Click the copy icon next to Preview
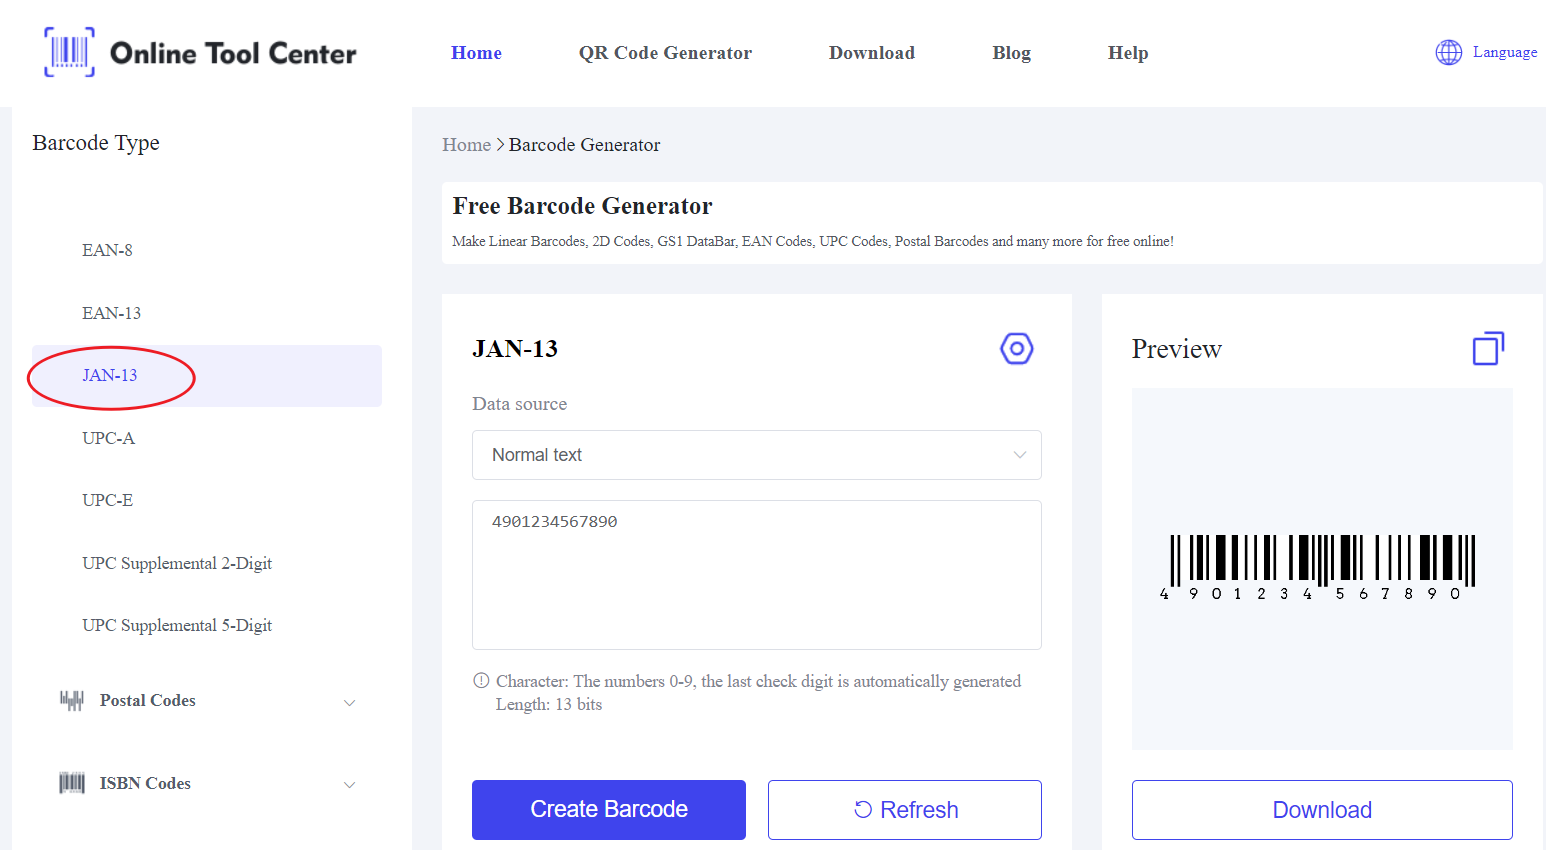Image resolution: width=1546 pixels, height=850 pixels. pos(1488,348)
